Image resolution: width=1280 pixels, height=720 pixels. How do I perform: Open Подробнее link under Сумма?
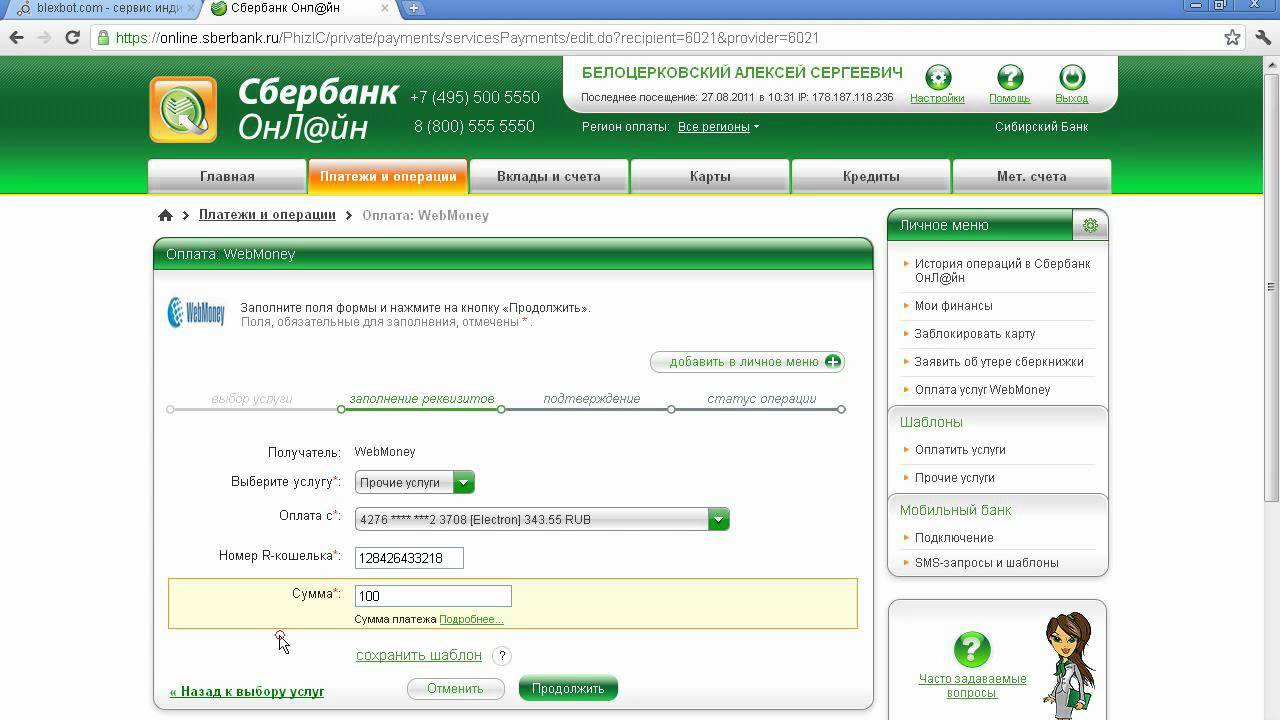click(x=471, y=619)
